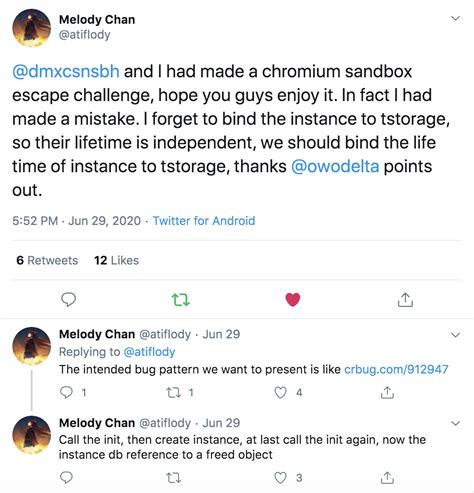Reply to the crbug.com reply tweet

pyautogui.click(x=66, y=392)
